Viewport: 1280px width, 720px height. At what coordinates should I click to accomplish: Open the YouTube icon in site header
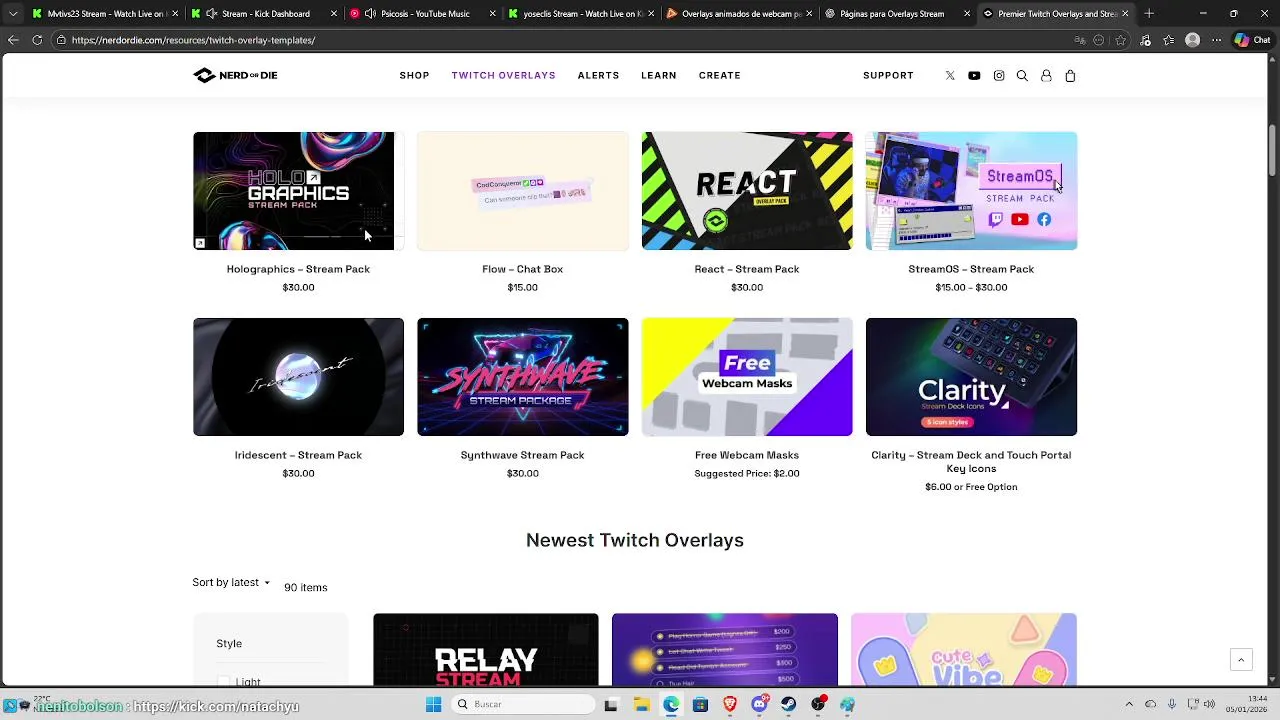click(x=974, y=75)
